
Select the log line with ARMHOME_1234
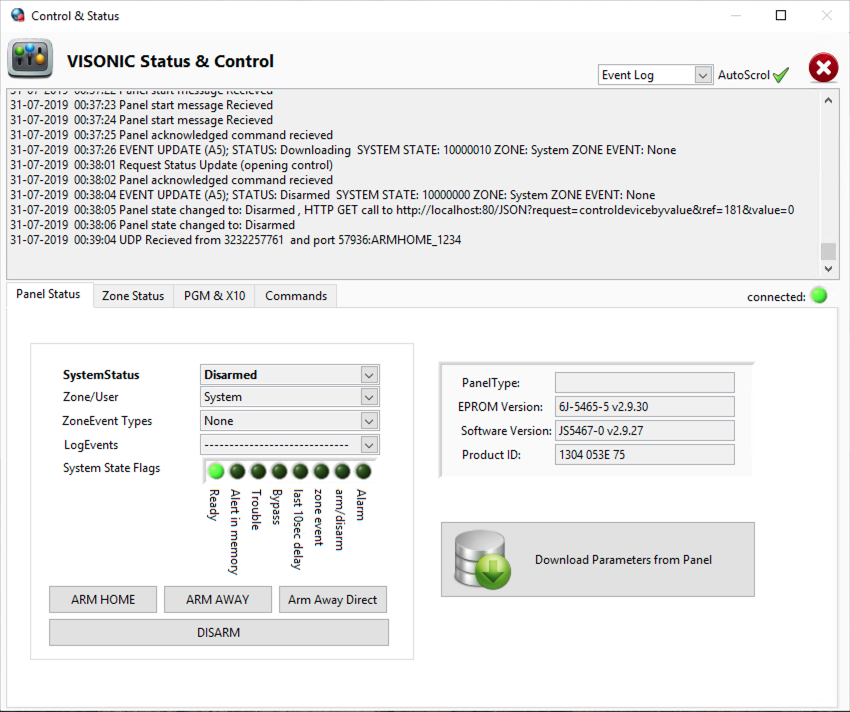pos(236,240)
